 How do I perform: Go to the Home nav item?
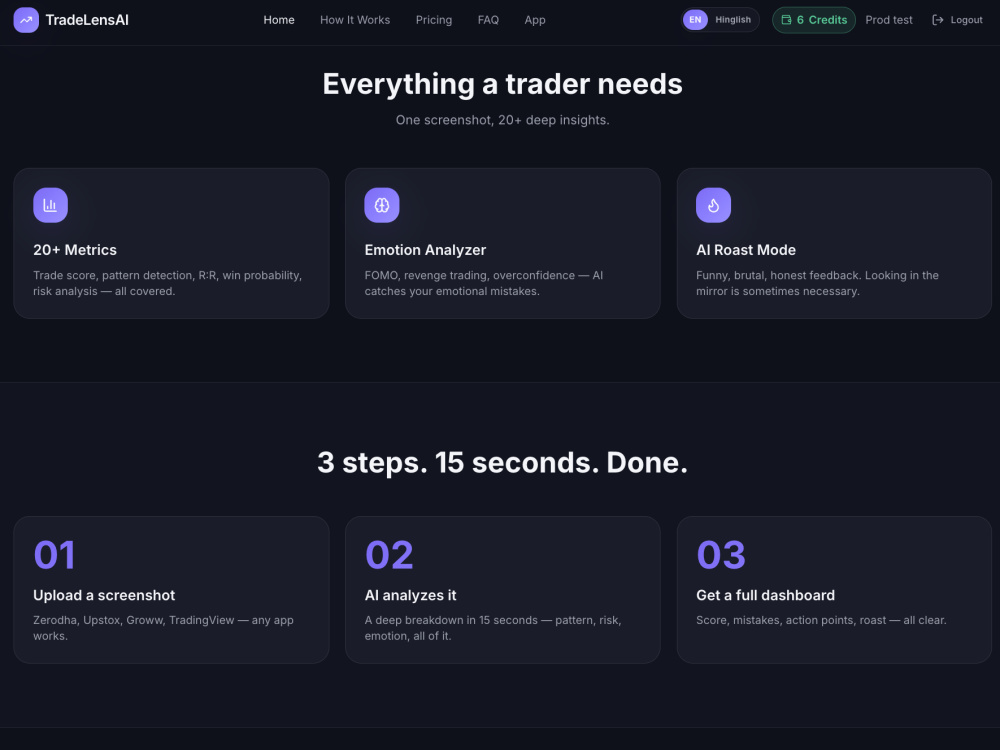pyautogui.click(x=279, y=20)
